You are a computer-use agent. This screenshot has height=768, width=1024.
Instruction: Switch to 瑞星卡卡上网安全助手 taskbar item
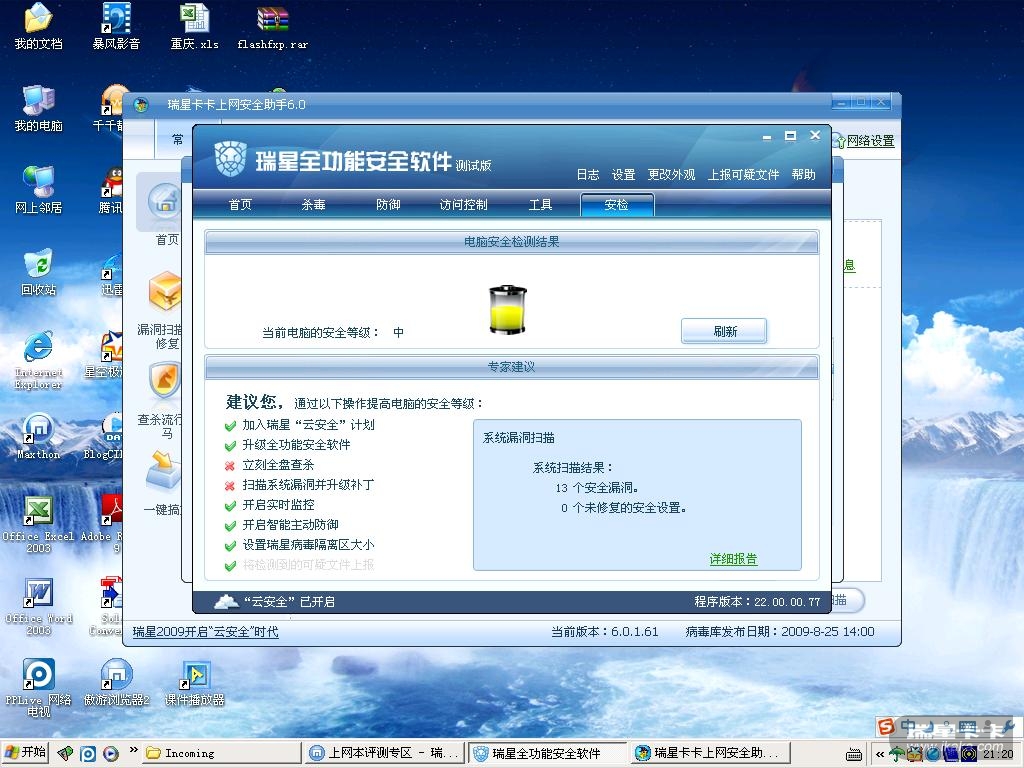[710, 754]
